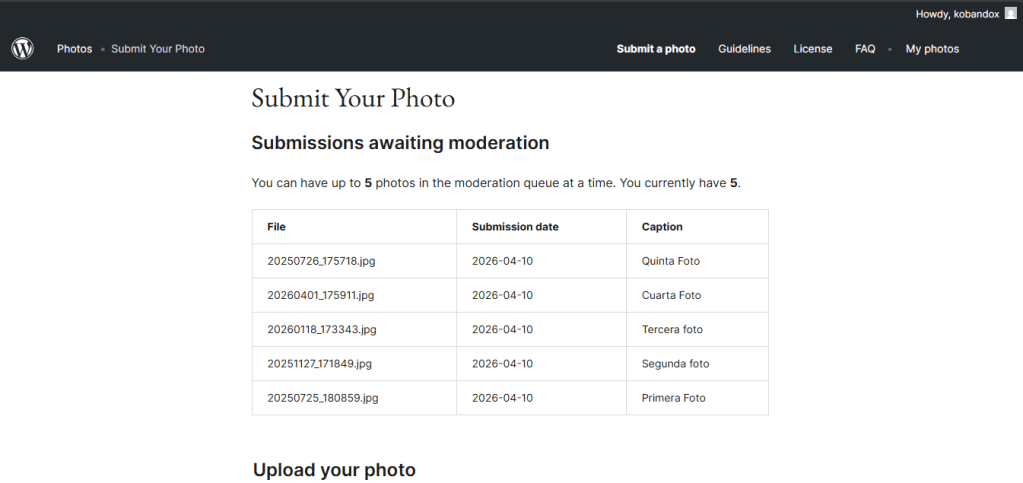Click the Submit Your Photo breadcrumb
1023x483 pixels.
tap(158, 49)
